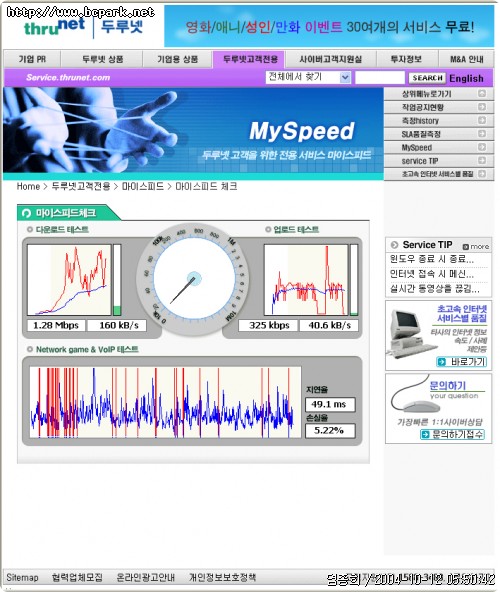Open the 실시간 동영상을 끊김... tip
Viewport: 500px width, 592px height.
[x=434, y=289]
